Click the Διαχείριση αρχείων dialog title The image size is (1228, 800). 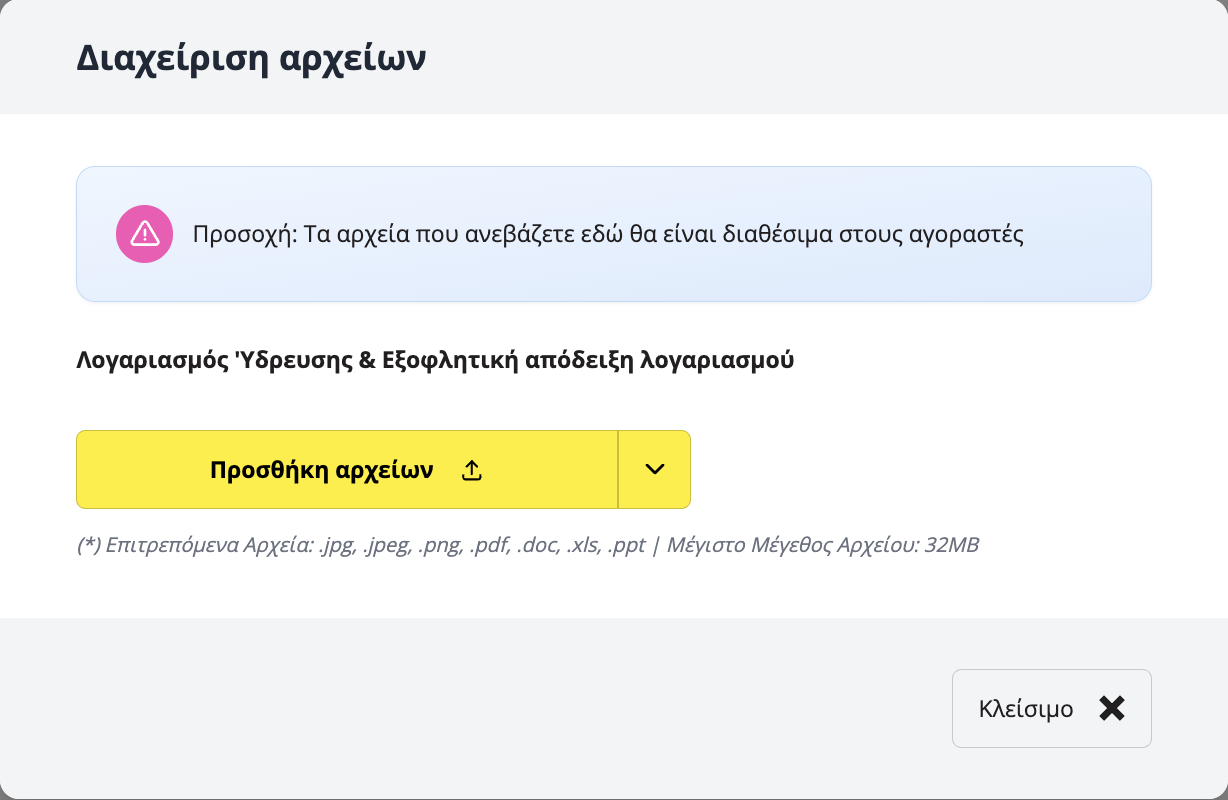pyautogui.click(x=250, y=57)
